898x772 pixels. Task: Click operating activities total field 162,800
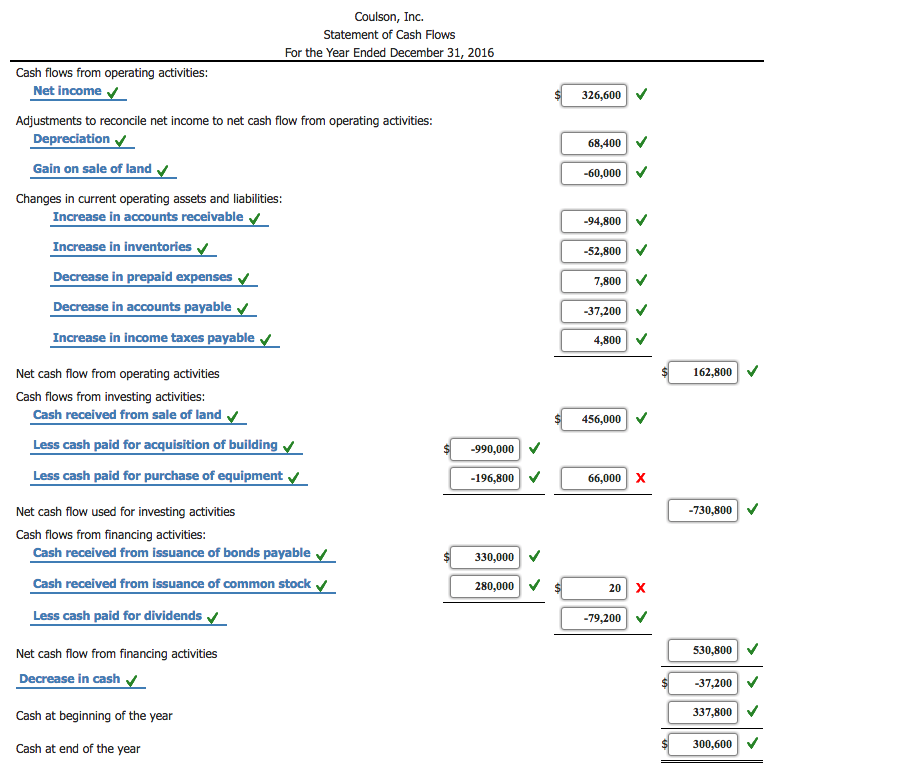pos(703,372)
